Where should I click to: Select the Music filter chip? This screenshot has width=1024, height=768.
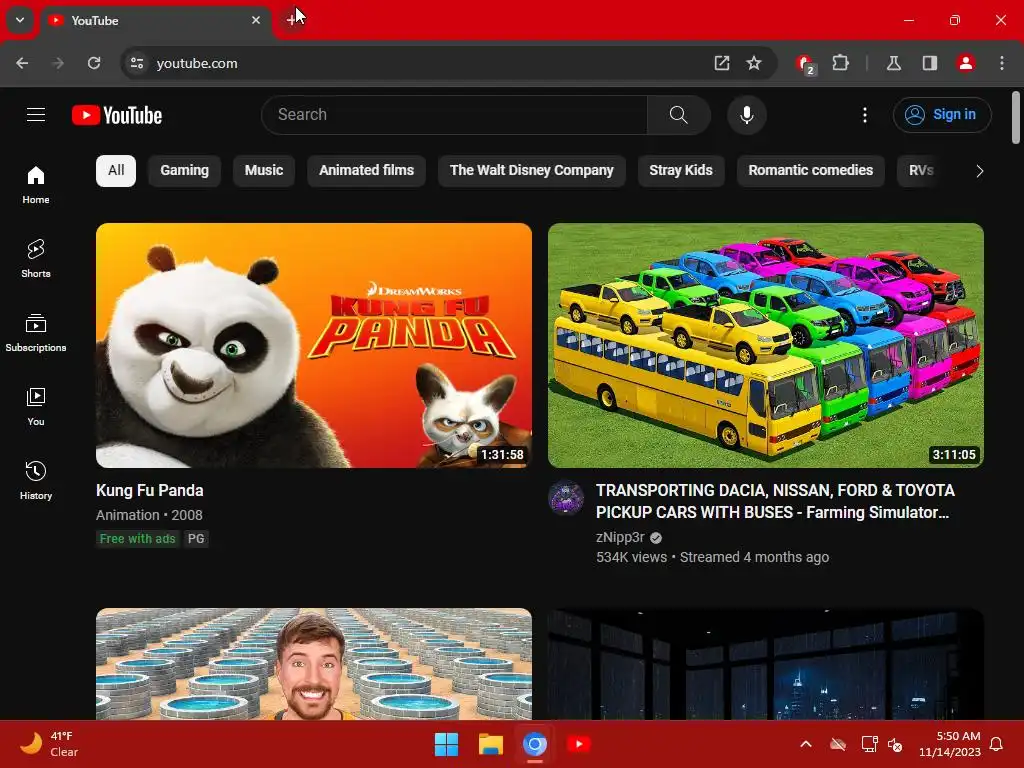coord(264,170)
